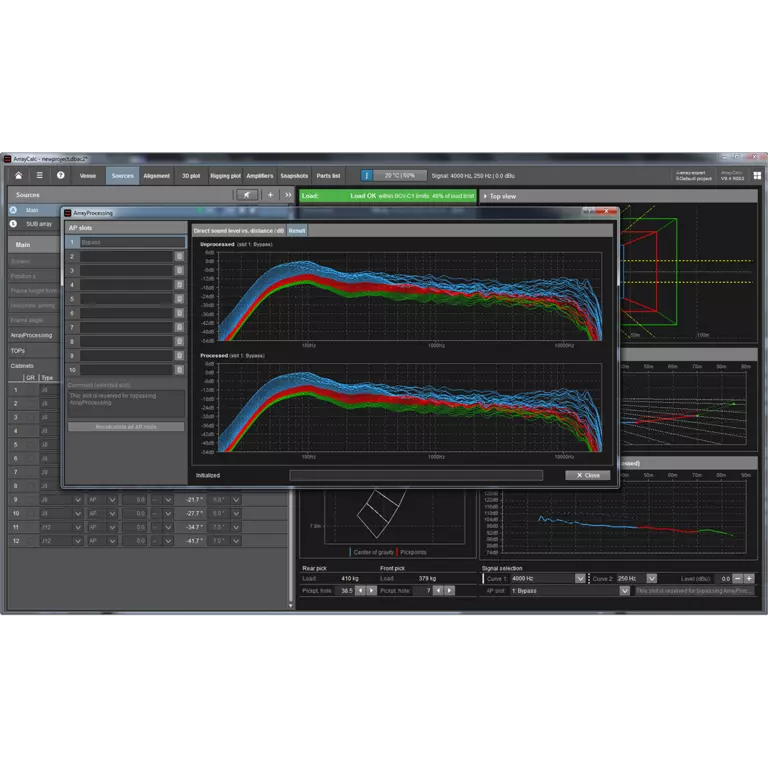Click the Main row in Sources list
The height and width of the screenshot is (768, 768).
click(x=34, y=210)
